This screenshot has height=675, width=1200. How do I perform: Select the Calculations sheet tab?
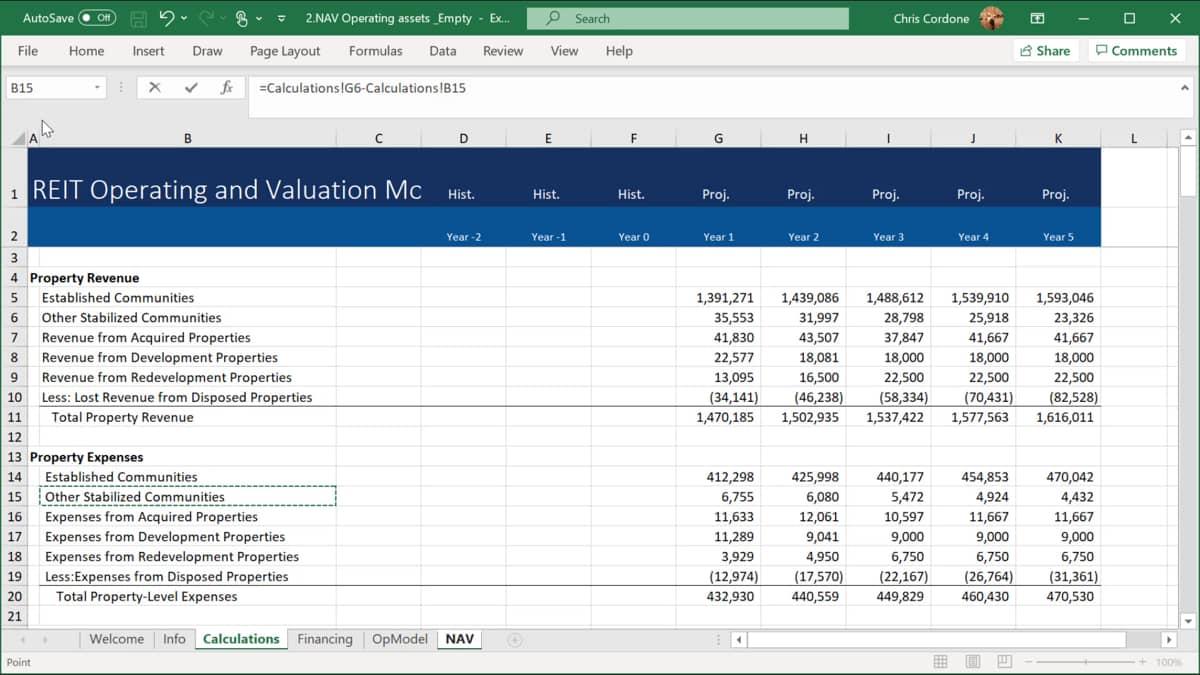(241, 639)
